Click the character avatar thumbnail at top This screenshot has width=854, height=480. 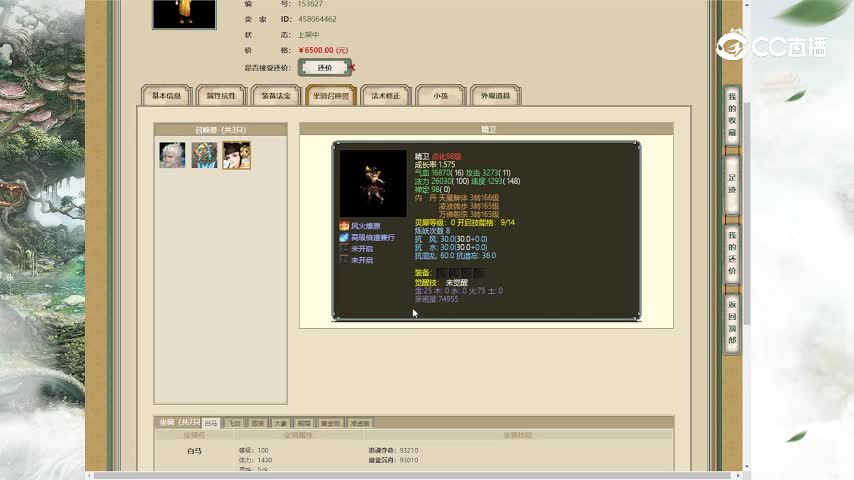(184, 14)
